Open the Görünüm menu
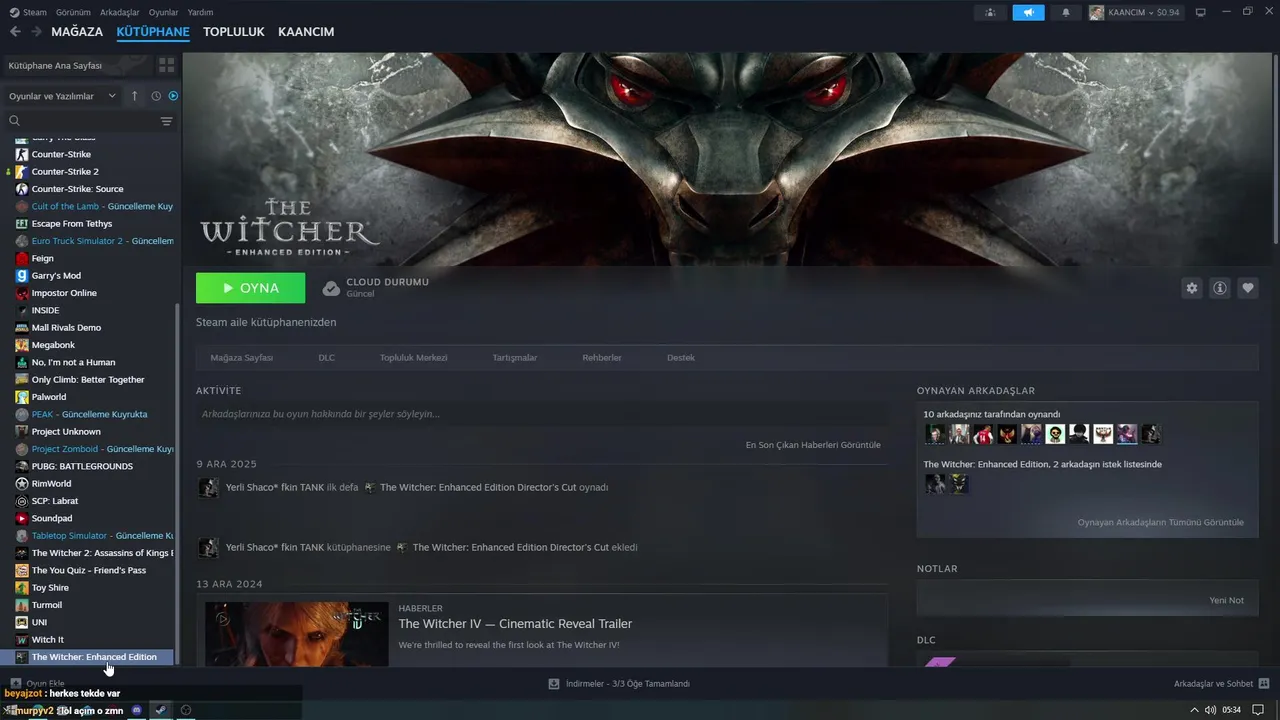This screenshot has width=1280, height=720. pos(73,12)
